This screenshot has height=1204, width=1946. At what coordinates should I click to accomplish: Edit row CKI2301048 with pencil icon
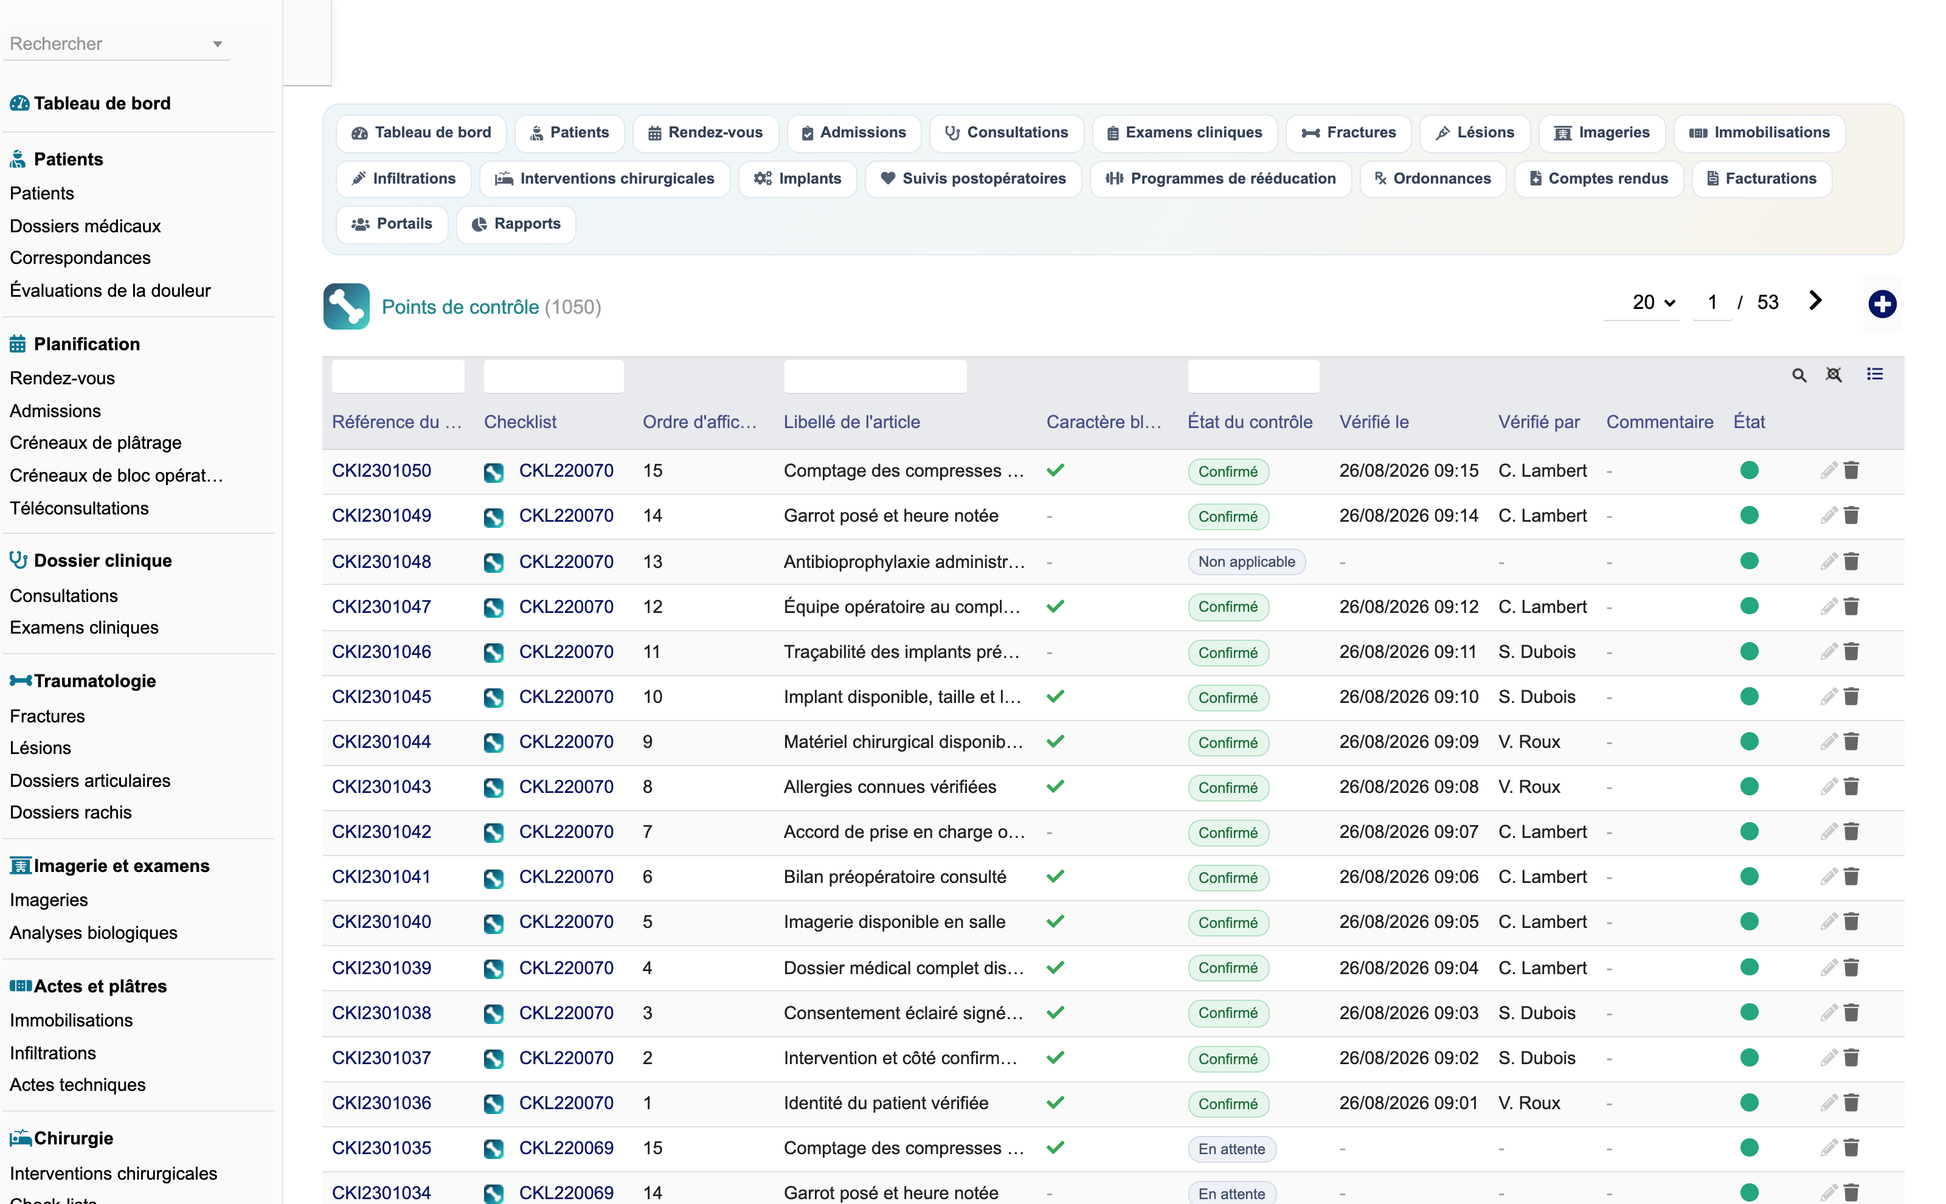point(1829,561)
